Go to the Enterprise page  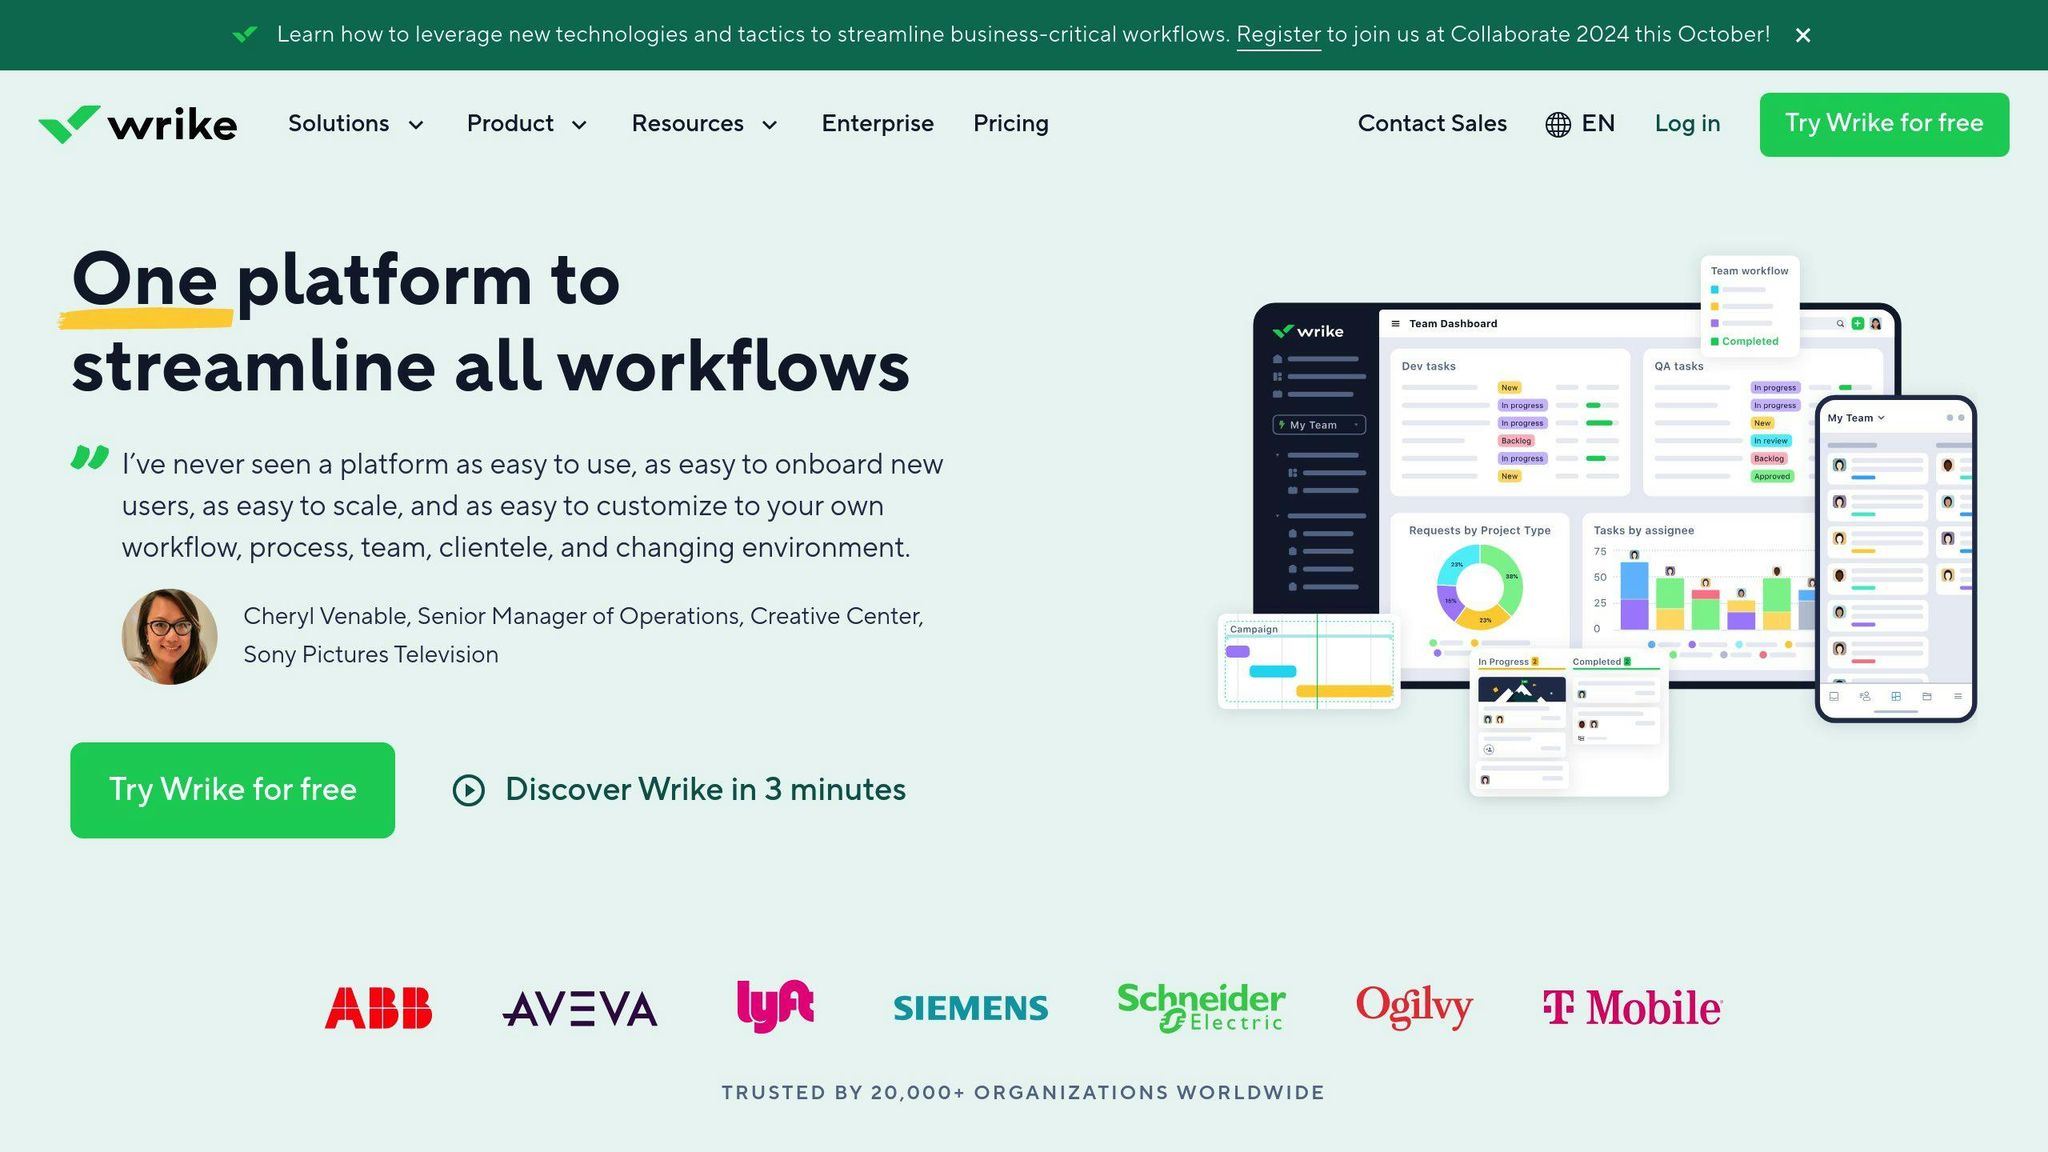[x=877, y=124]
